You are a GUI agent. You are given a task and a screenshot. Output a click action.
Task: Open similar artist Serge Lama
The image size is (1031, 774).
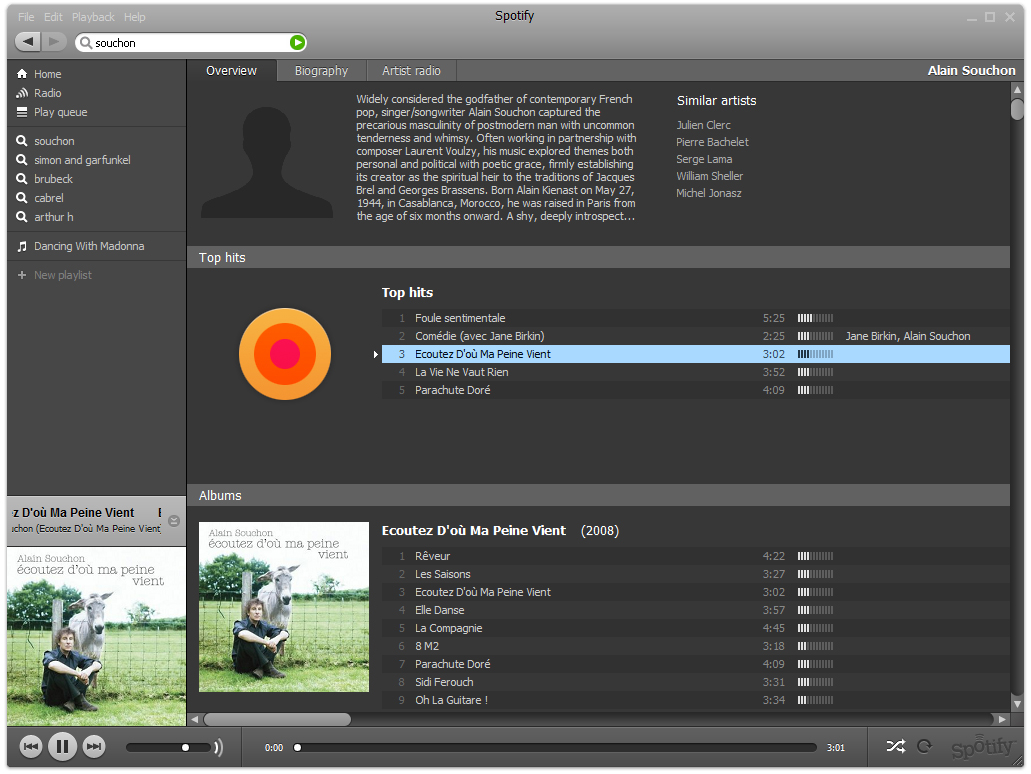click(x=704, y=159)
